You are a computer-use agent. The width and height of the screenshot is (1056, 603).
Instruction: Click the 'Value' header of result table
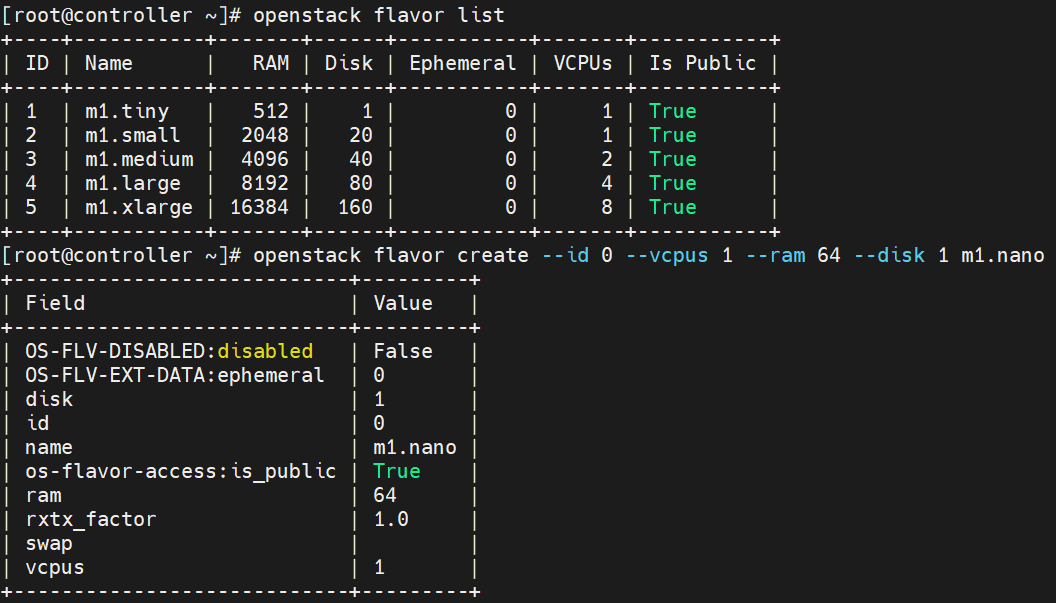pos(403,303)
